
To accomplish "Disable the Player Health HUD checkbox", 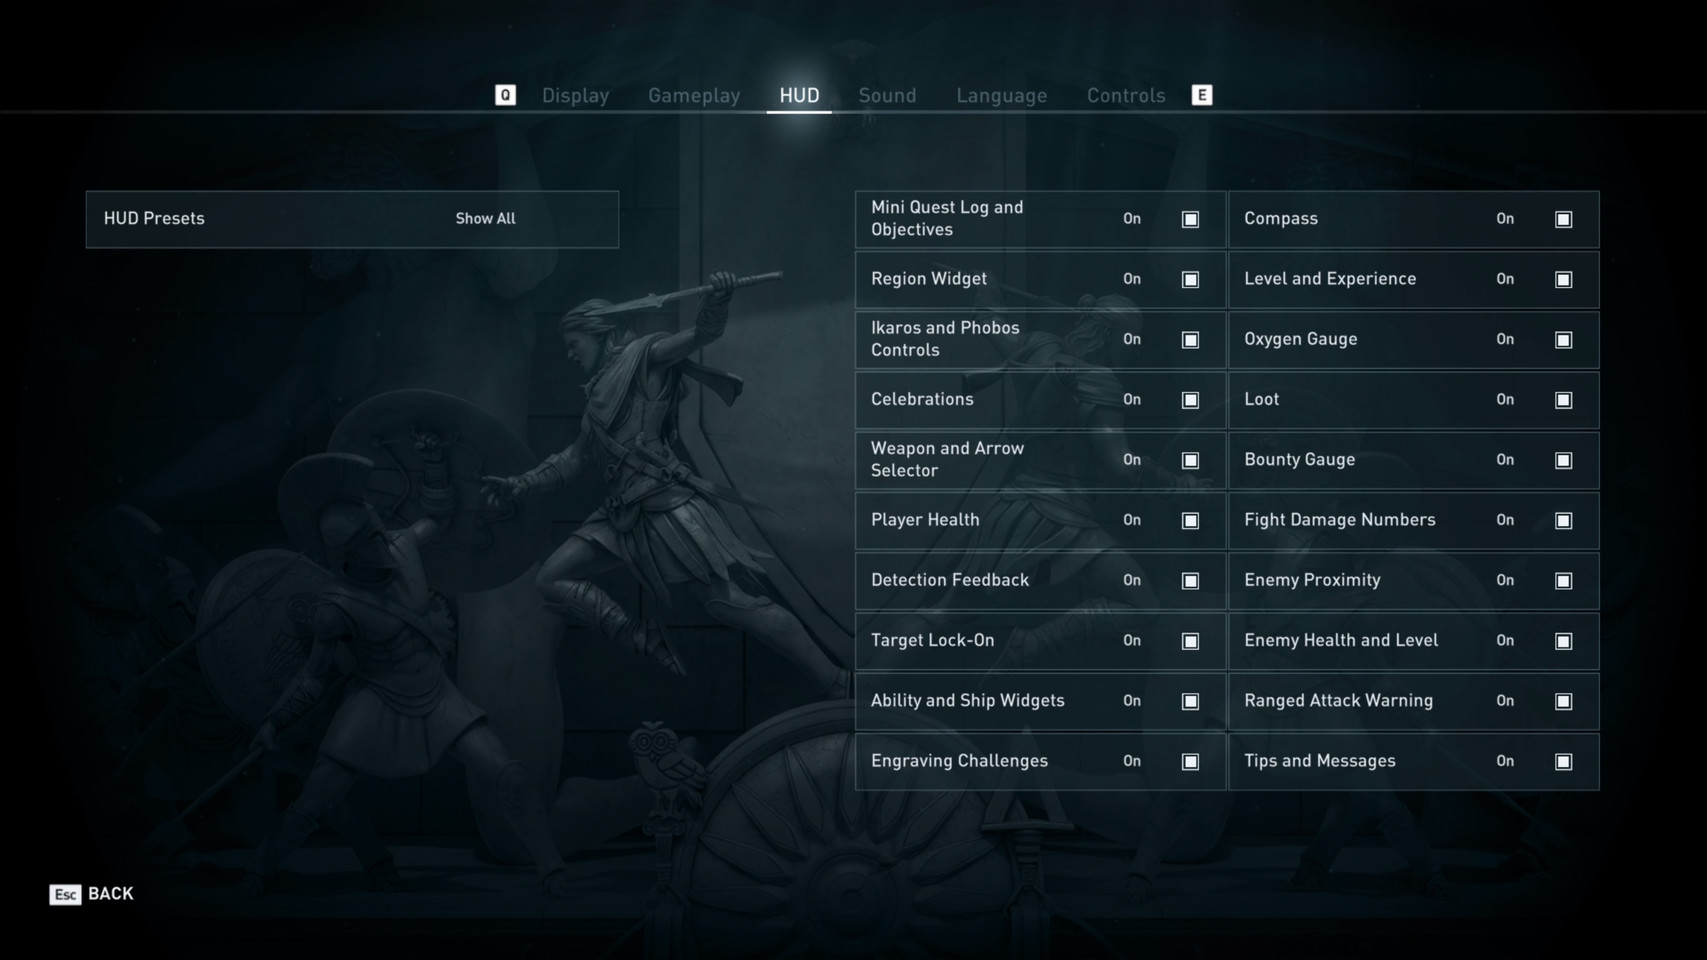I will [x=1190, y=521].
